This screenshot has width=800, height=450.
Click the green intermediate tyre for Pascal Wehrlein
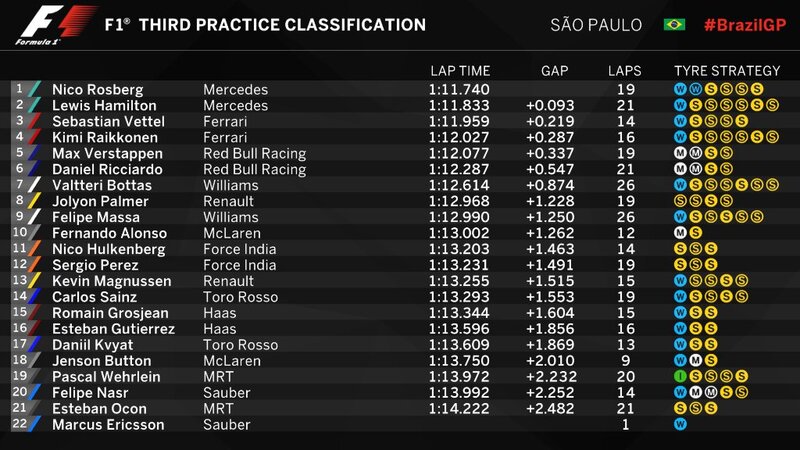(x=680, y=377)
